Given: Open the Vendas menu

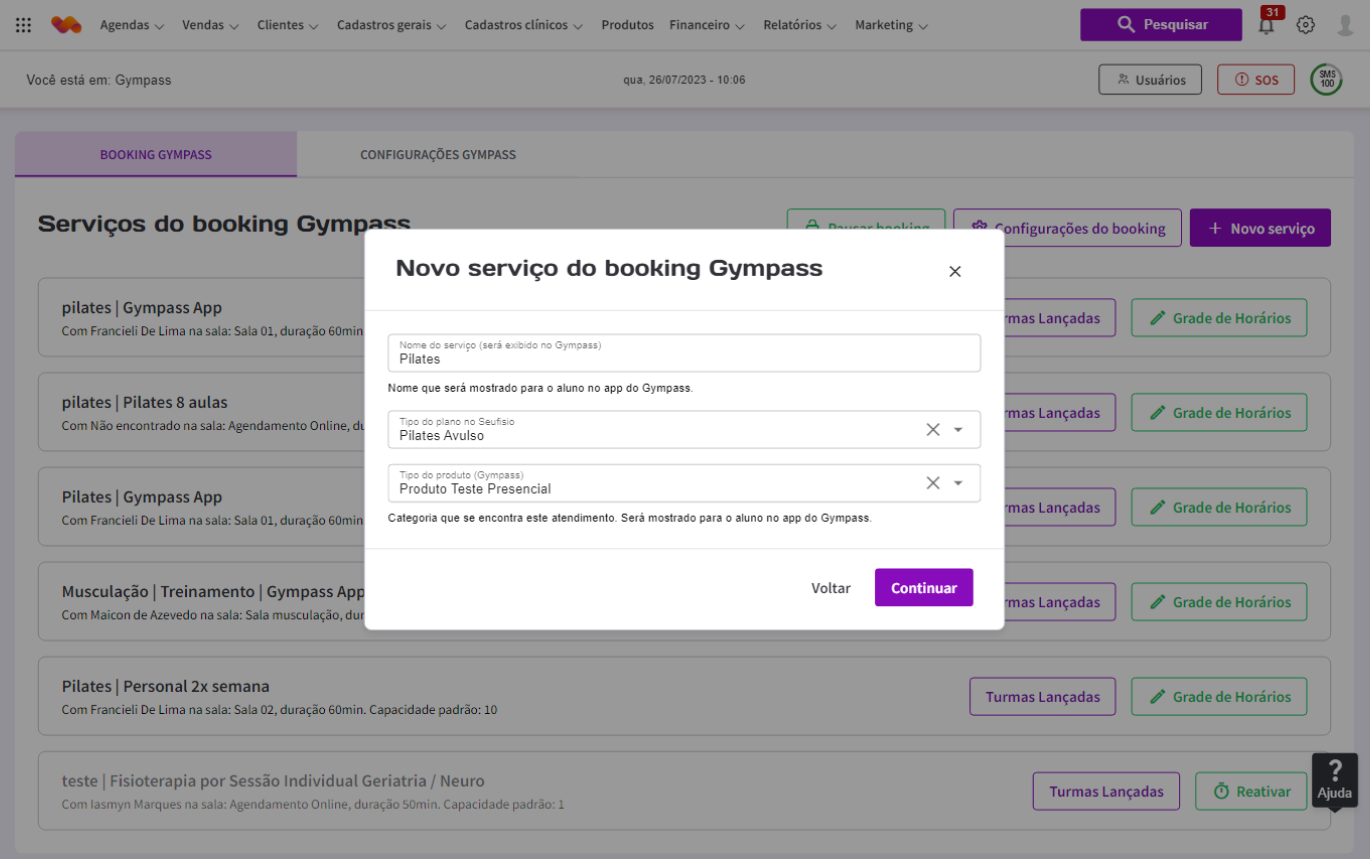Looking at the screenshot, I should (211, 25).
